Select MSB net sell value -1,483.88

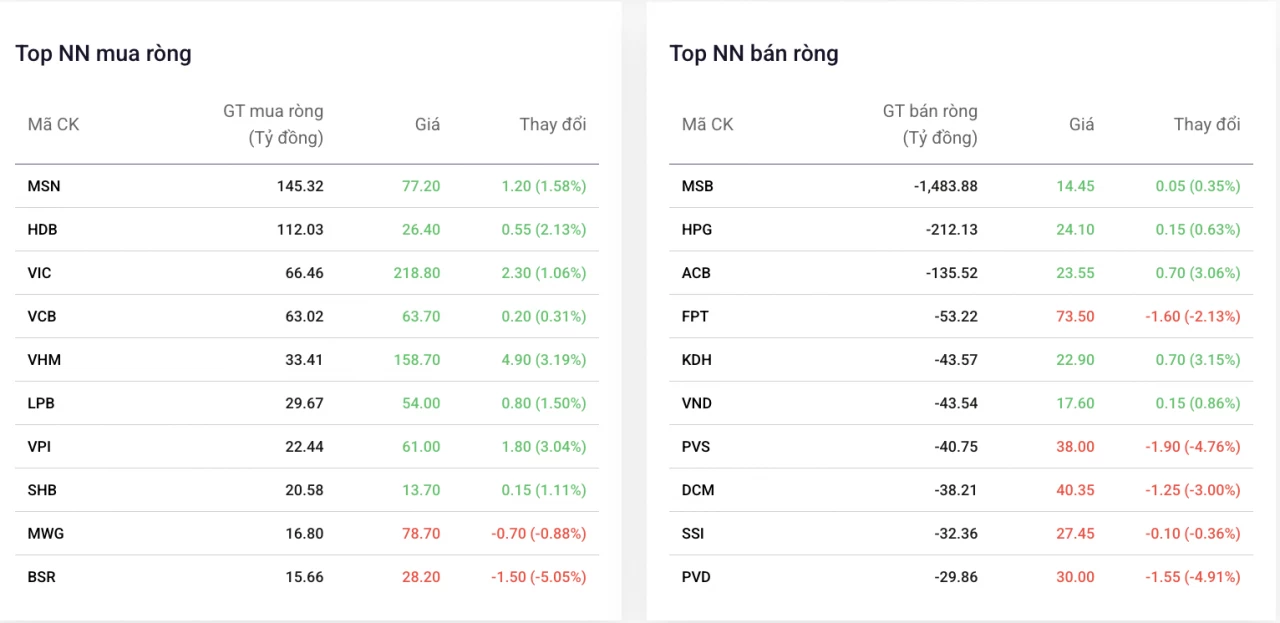(x=945, y=186)
